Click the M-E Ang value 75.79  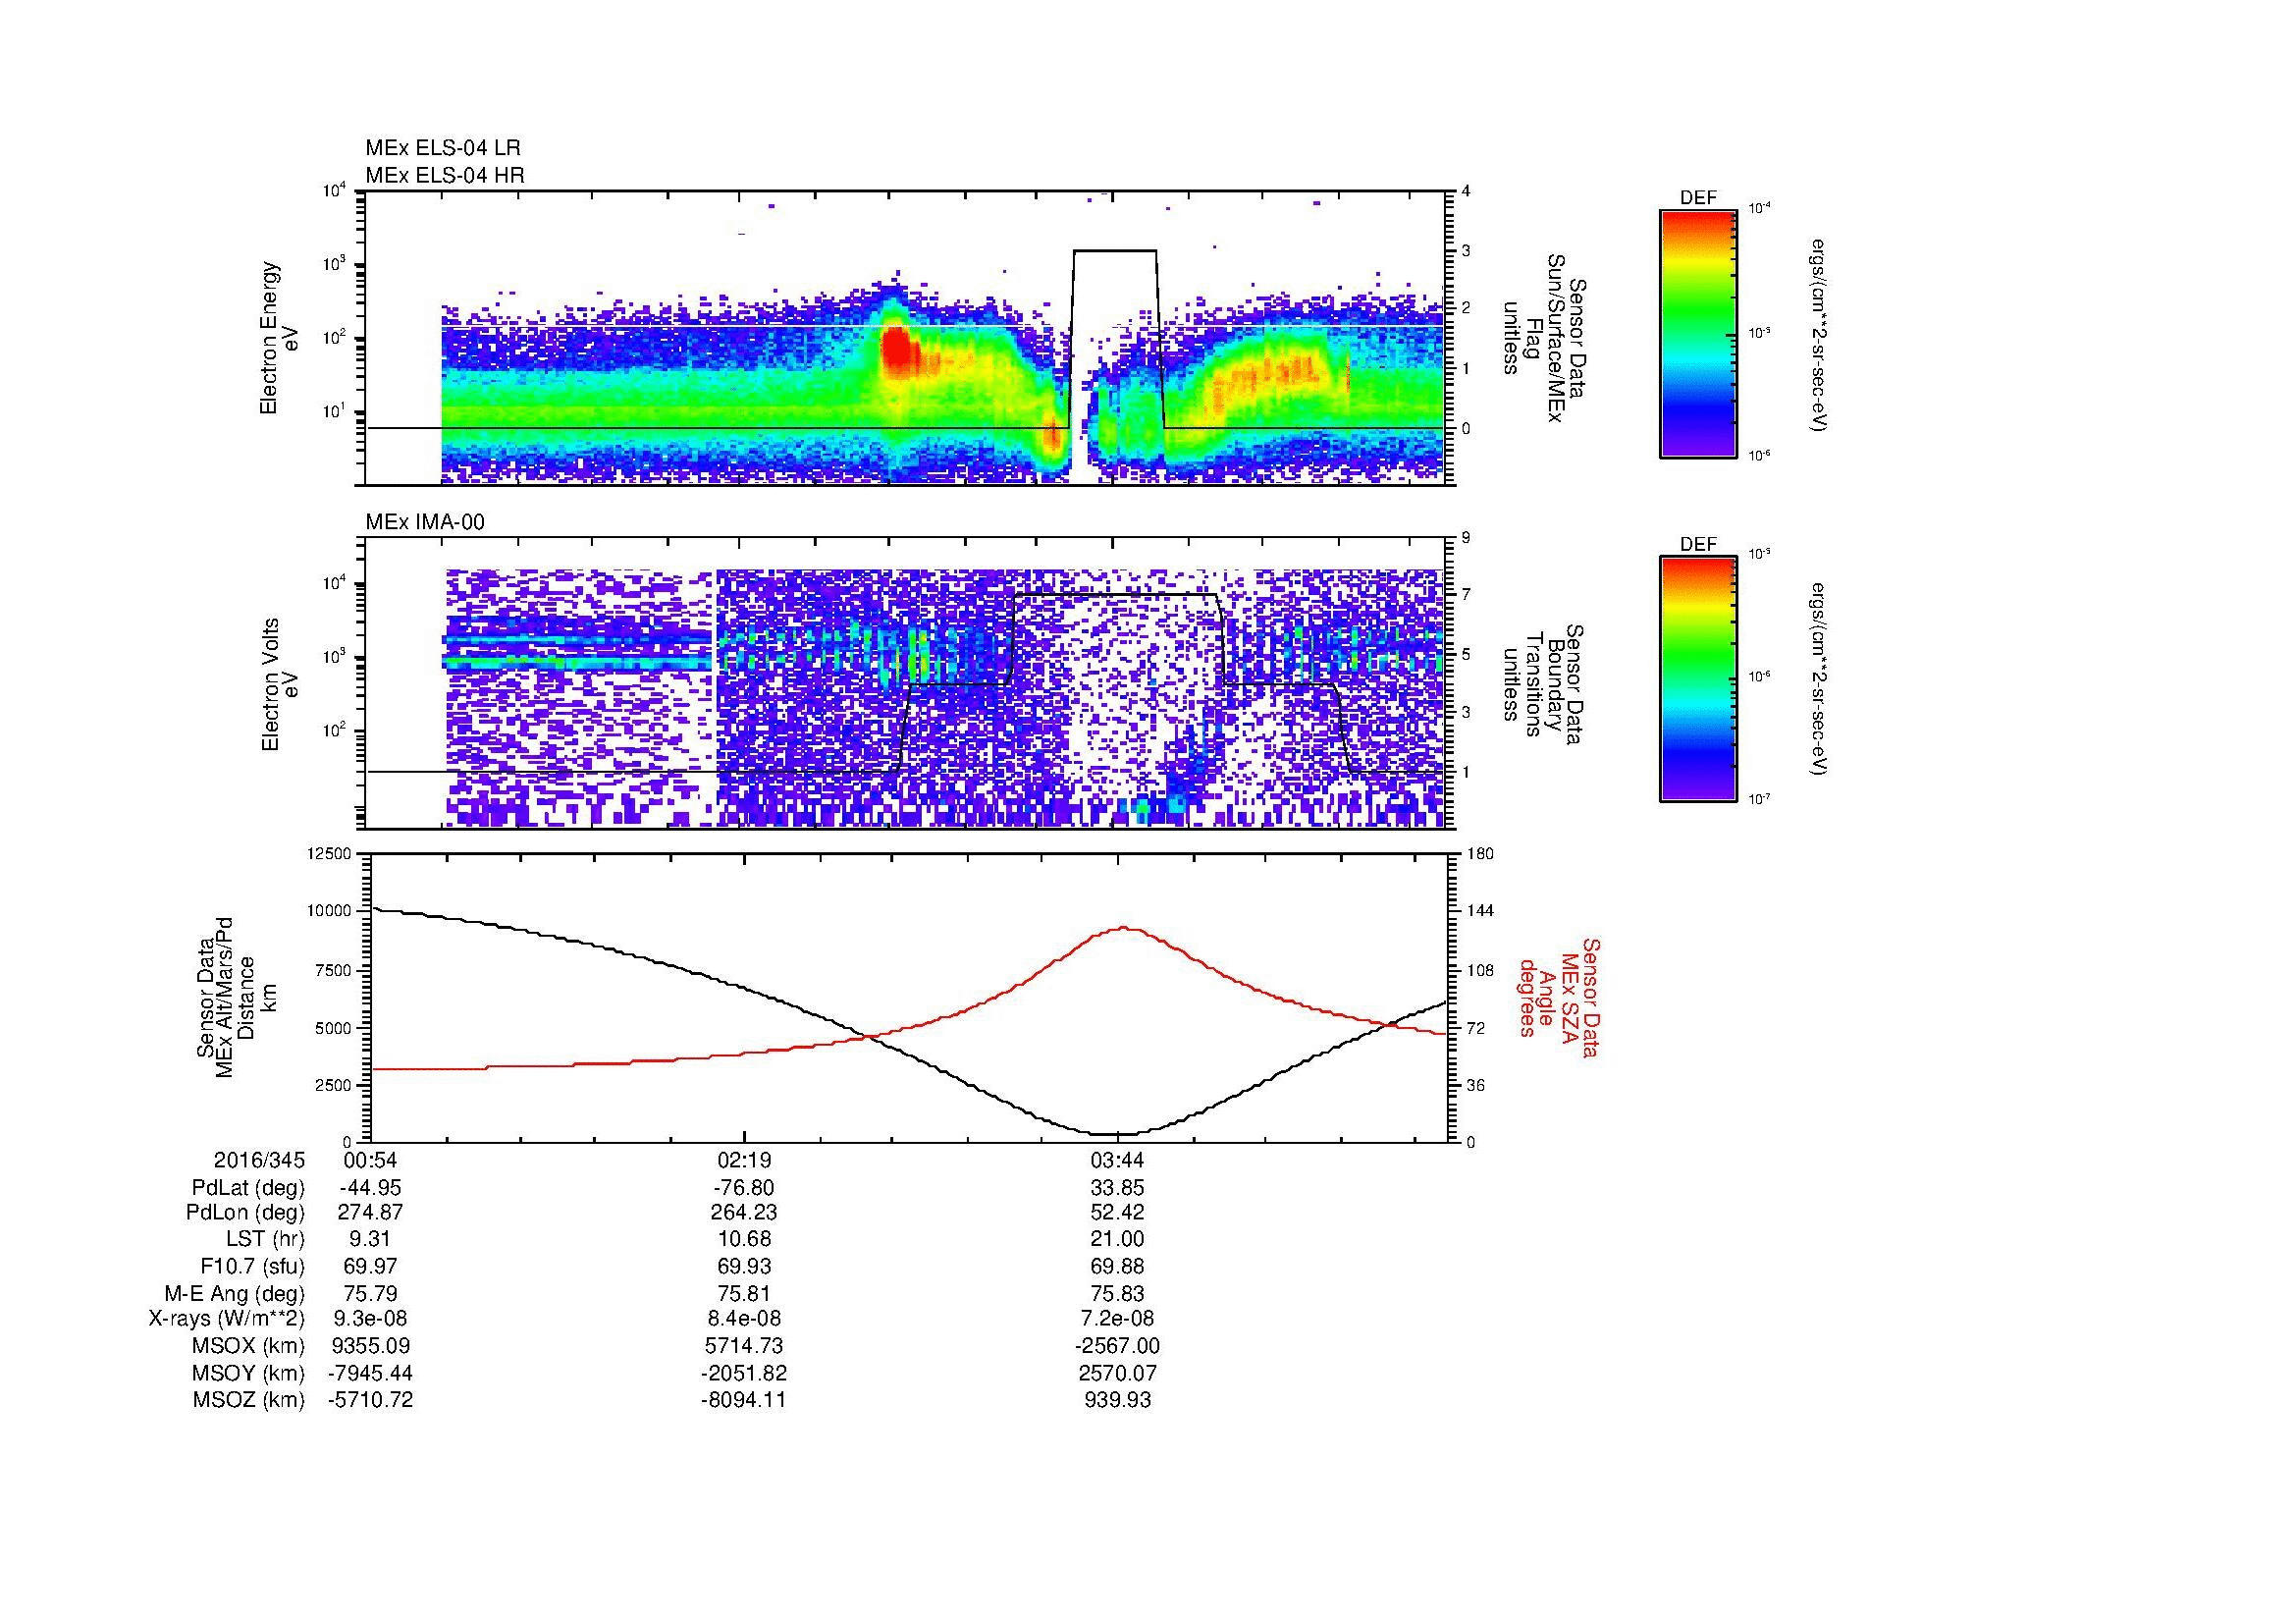point(371,1294)
